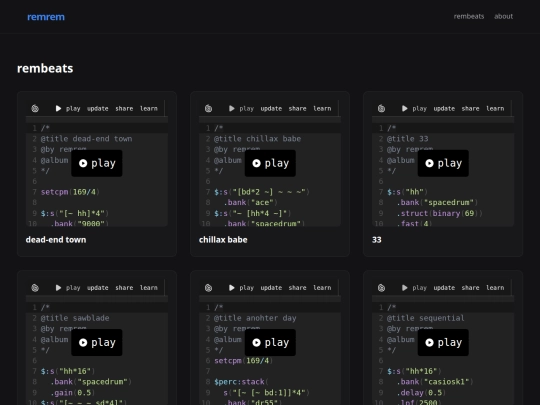The width and height of the screenshot is (540, 405).
Task: Click code line .struct(binary(69)) in 33 card
Action: [x=439, y=213]
